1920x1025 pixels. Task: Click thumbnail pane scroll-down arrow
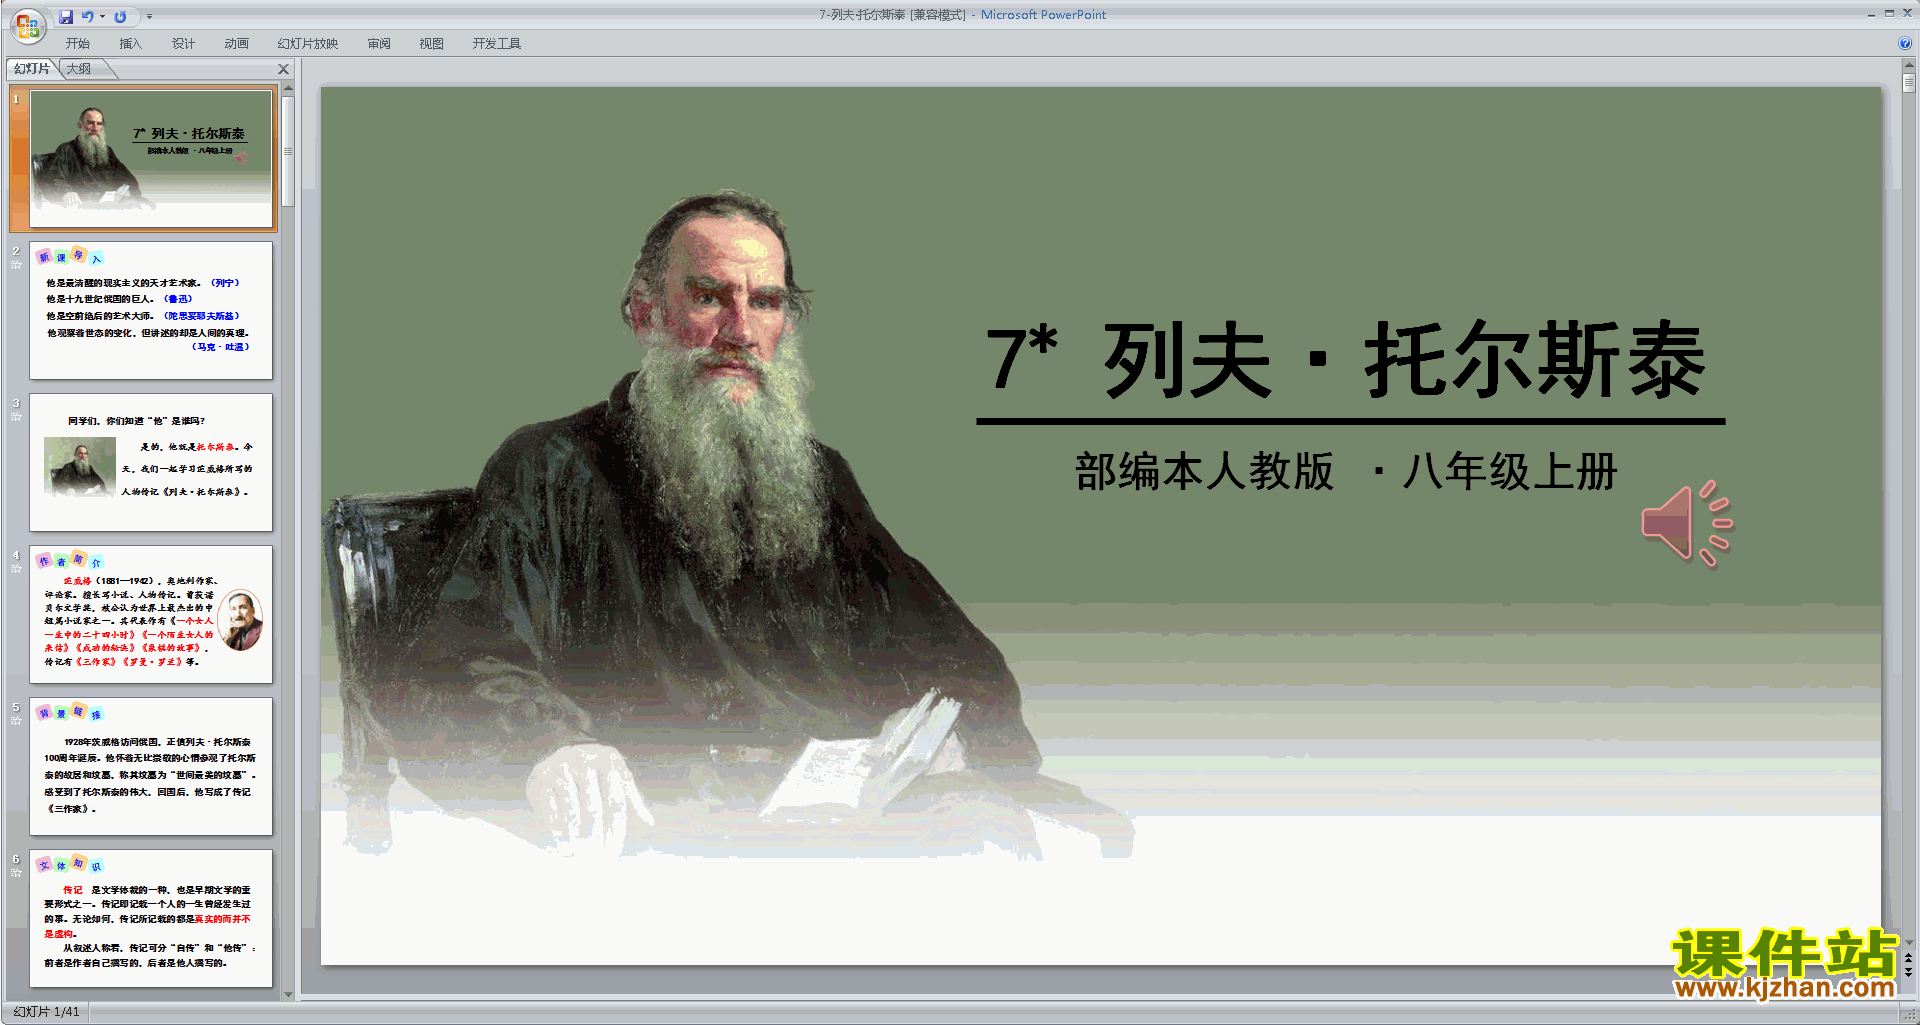pos(288,994)
